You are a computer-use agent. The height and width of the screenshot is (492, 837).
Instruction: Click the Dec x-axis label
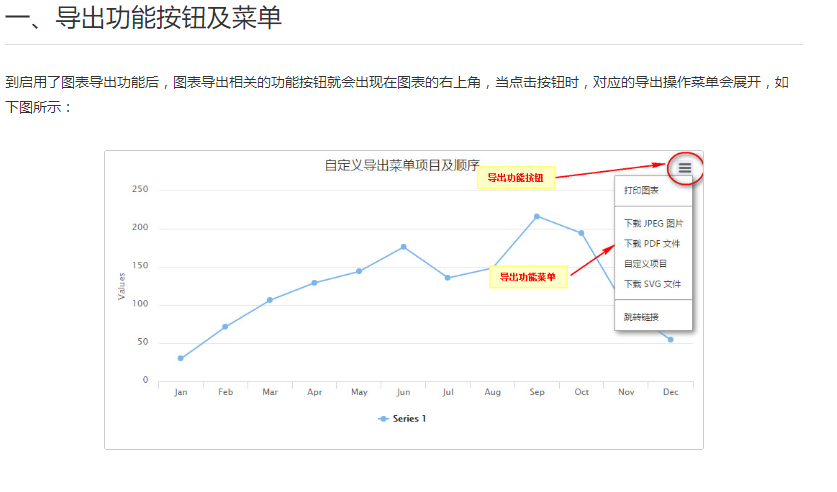(671, 392)
